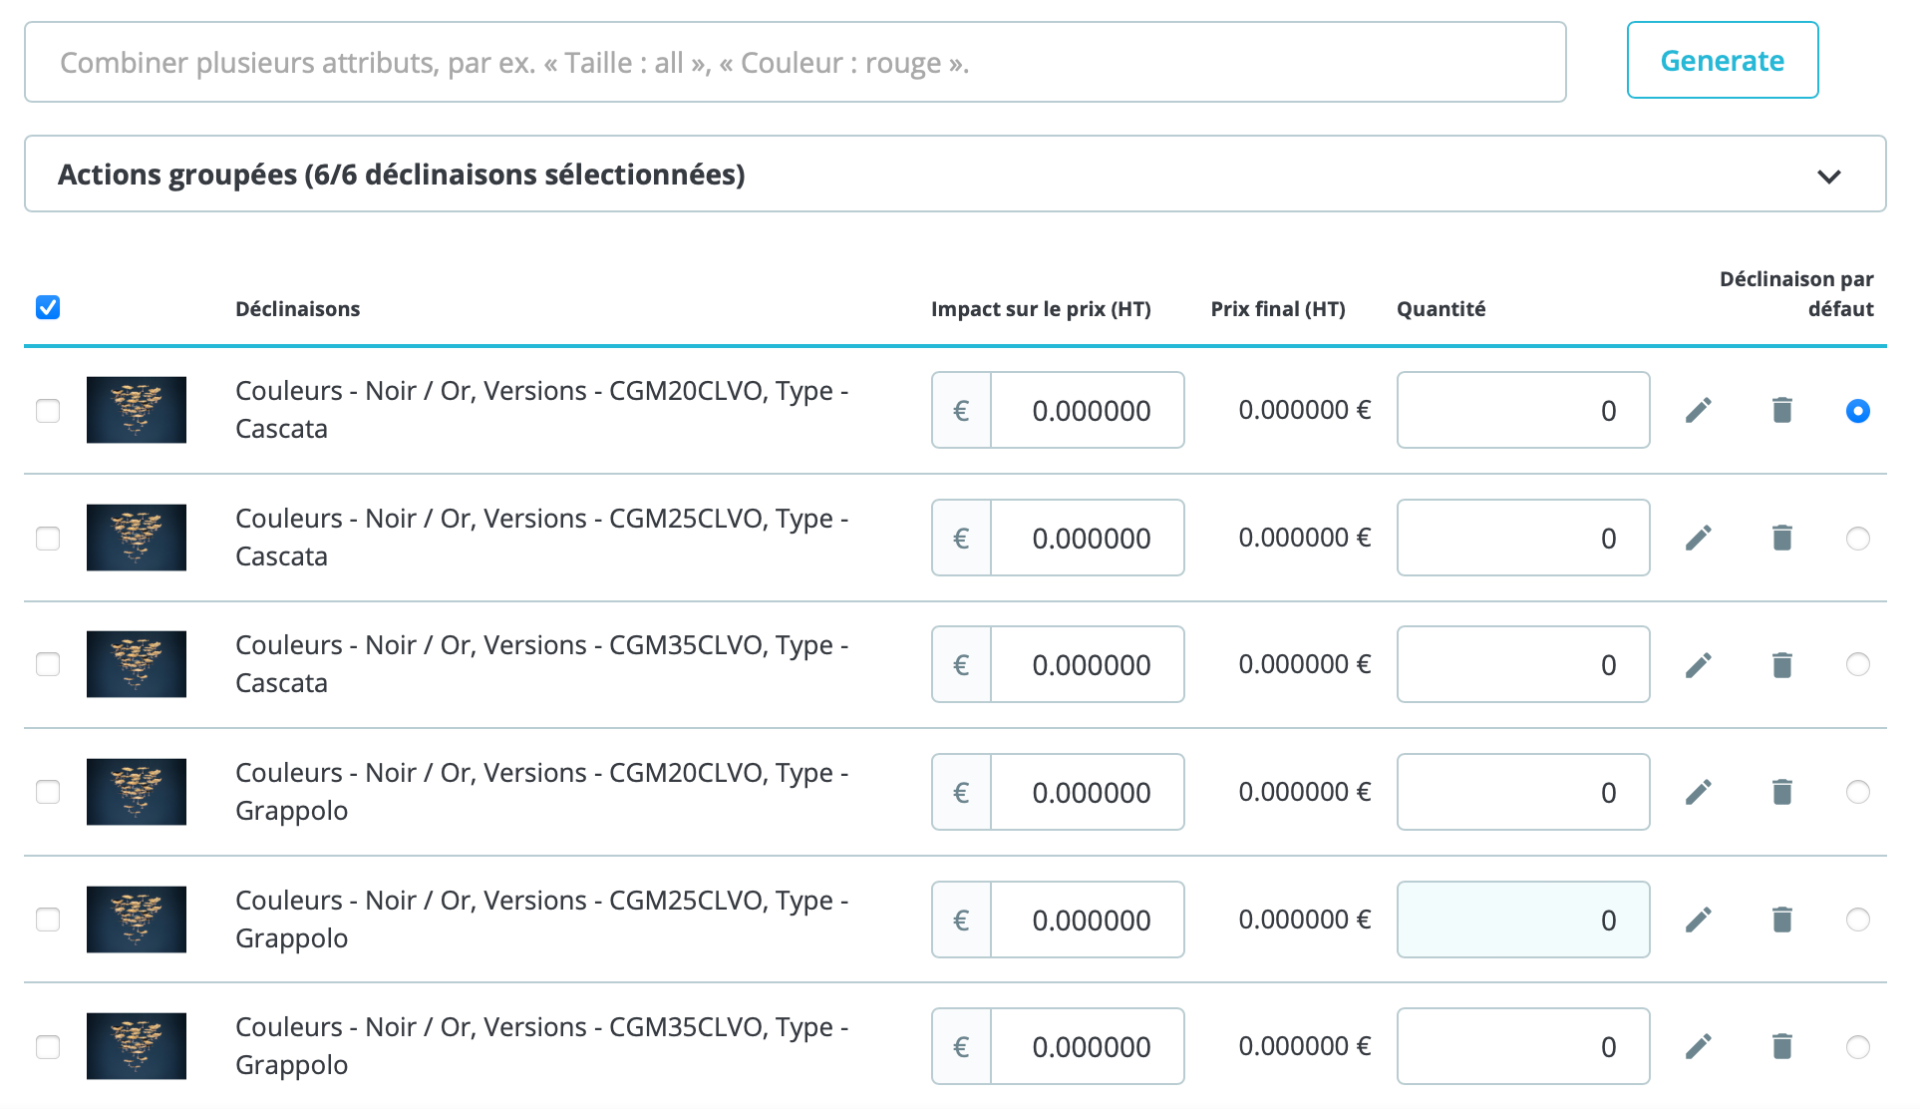1920x1109 pixels.
Task: Check the CGM35CLVO Grappolo row checkbox
Action: (48, 1047)
